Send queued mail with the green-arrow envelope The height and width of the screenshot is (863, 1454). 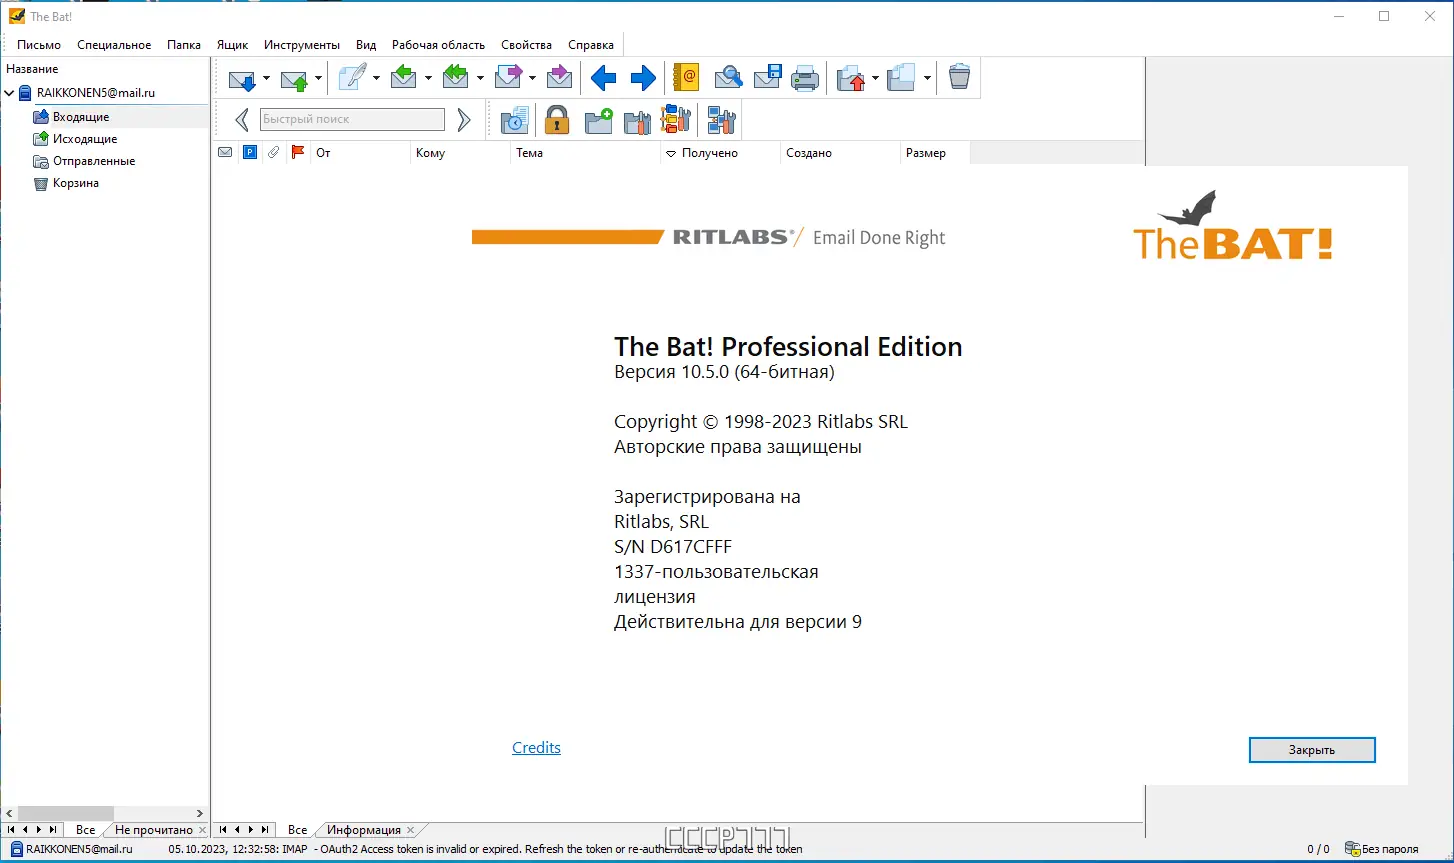pos(294,78)
